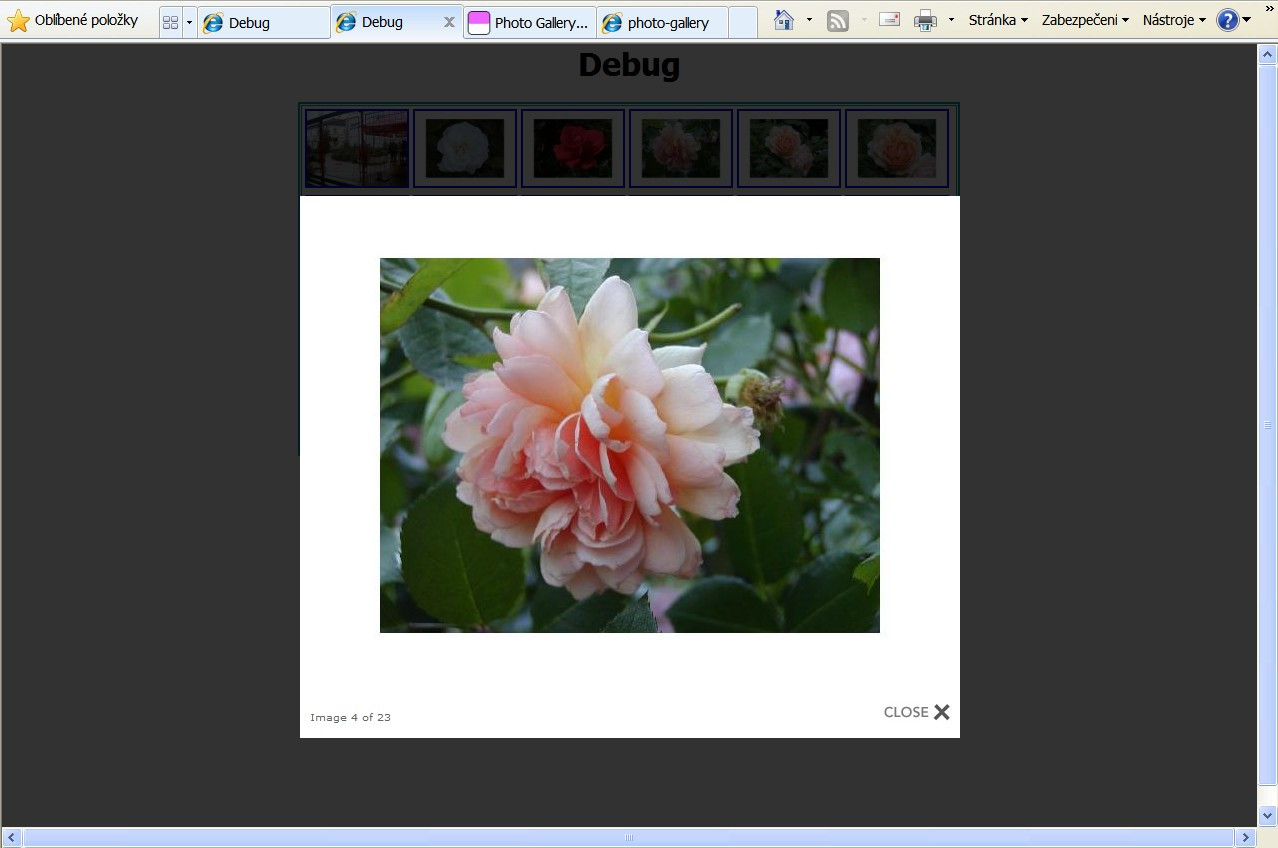The image size is (1278, 848).
Task: Open the Stránka menu
Action: [x=998, y=20]
